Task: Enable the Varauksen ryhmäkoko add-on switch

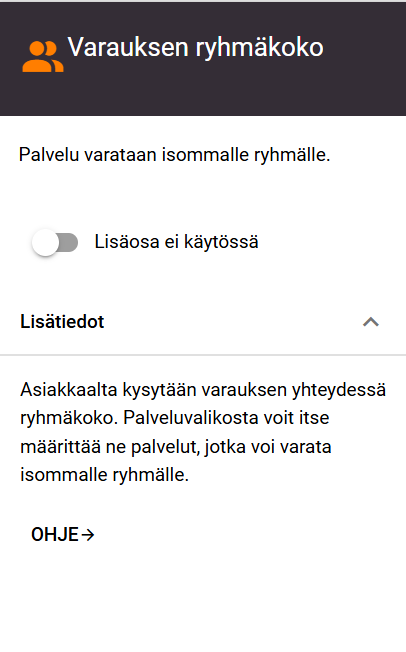Action: point(55,242)
